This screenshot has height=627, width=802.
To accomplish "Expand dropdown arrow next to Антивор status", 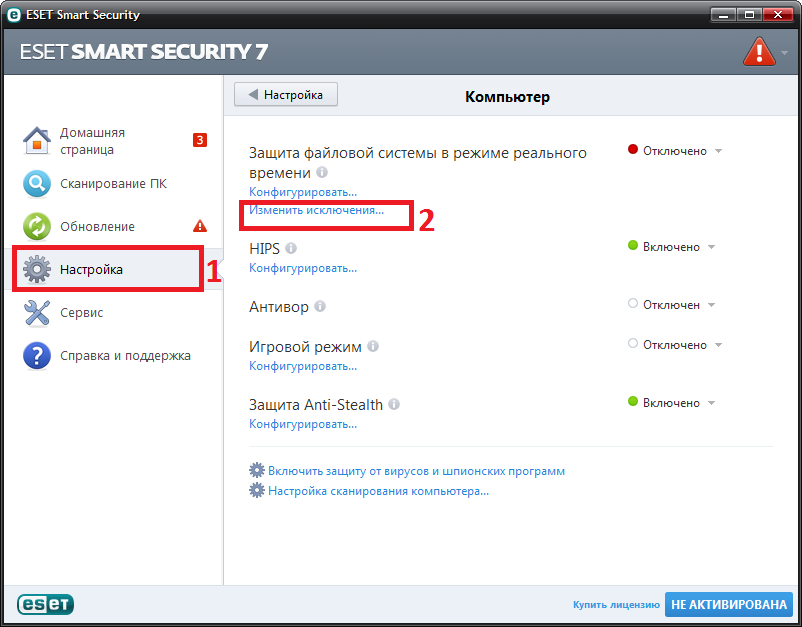I will pyautogui.click(x=711, y=305).
